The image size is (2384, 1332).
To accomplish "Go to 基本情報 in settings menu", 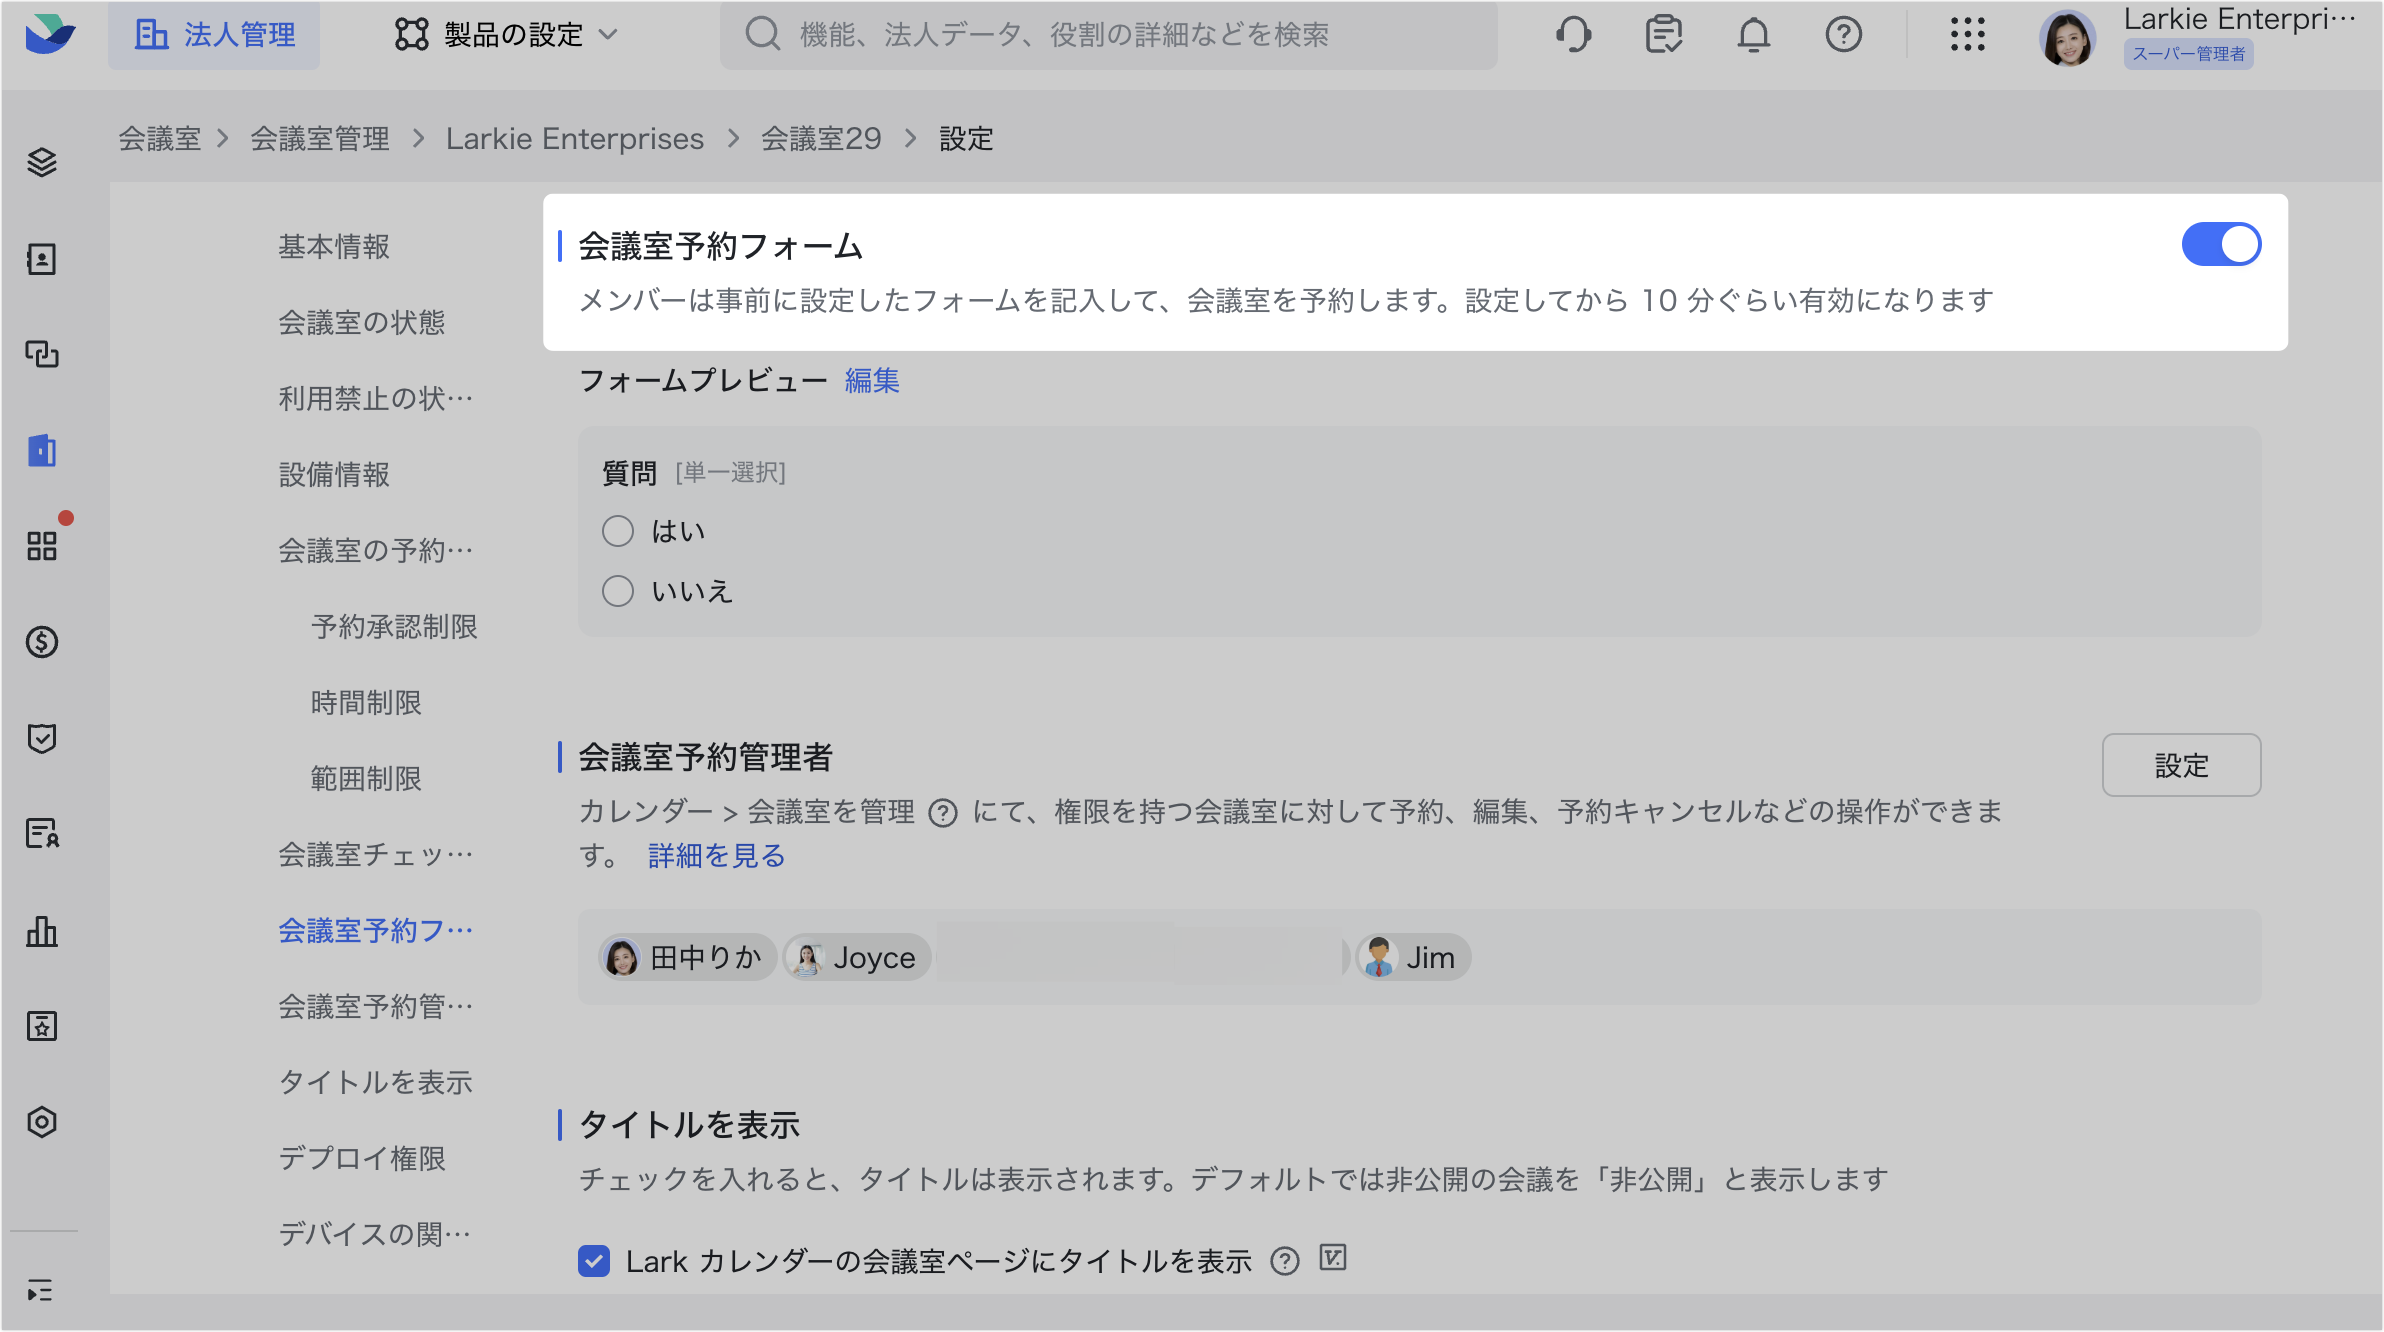I will 334,247.
